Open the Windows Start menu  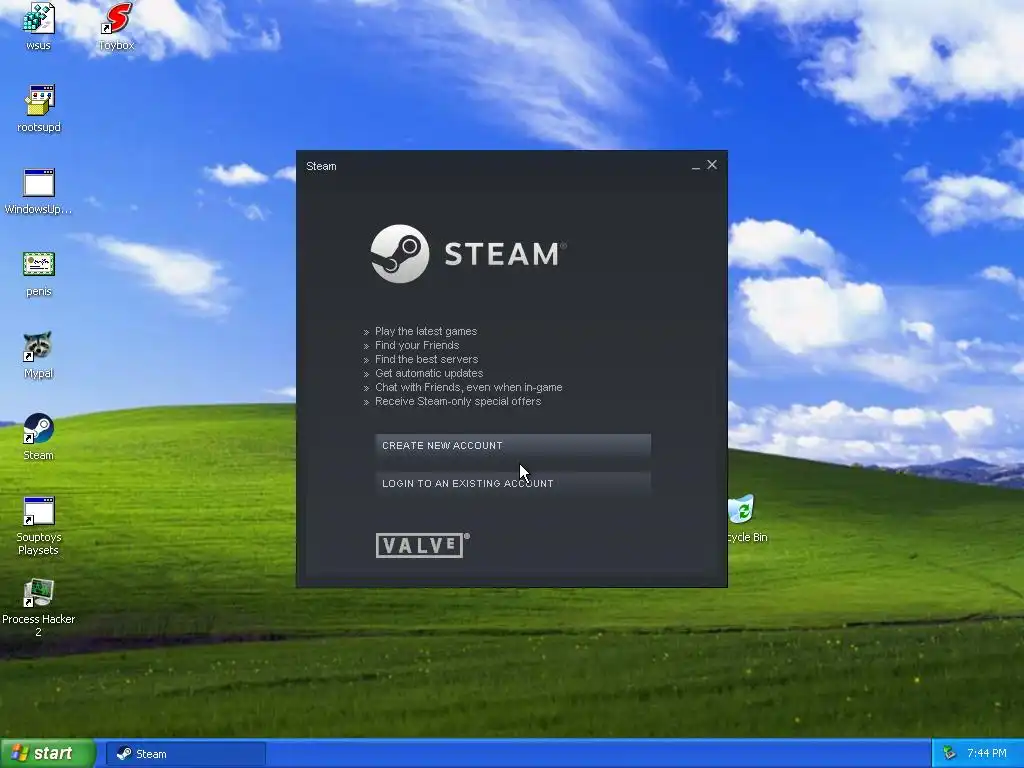tap(48, 753)
